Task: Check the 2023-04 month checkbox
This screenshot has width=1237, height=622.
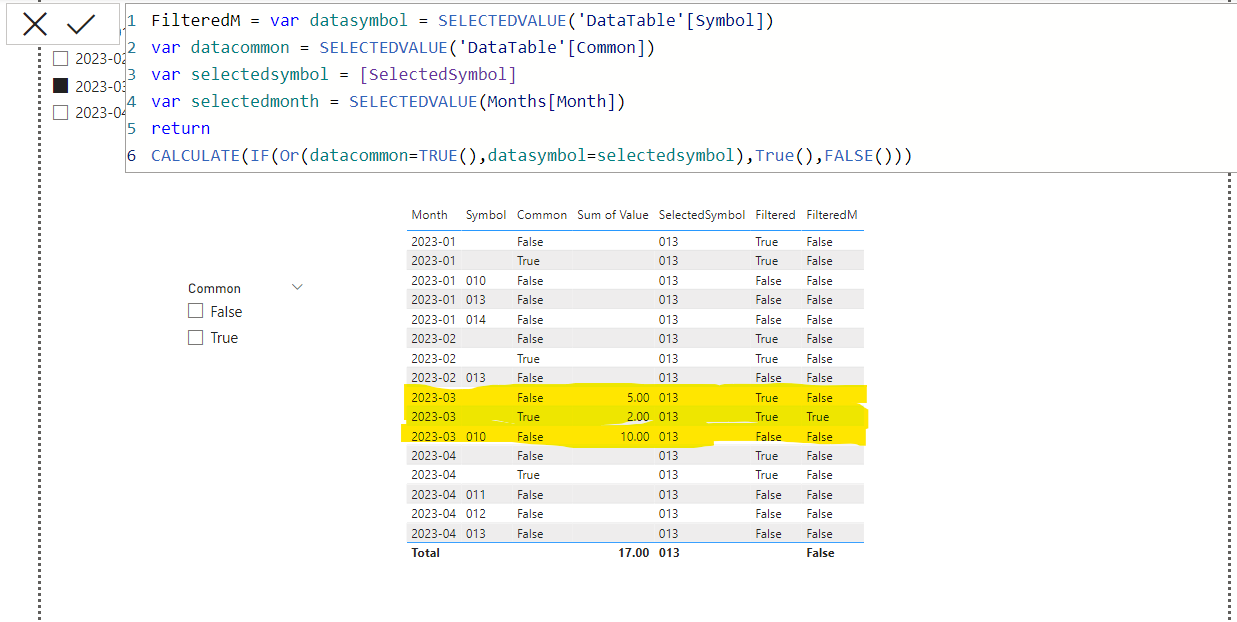Action: coord(60,112)
